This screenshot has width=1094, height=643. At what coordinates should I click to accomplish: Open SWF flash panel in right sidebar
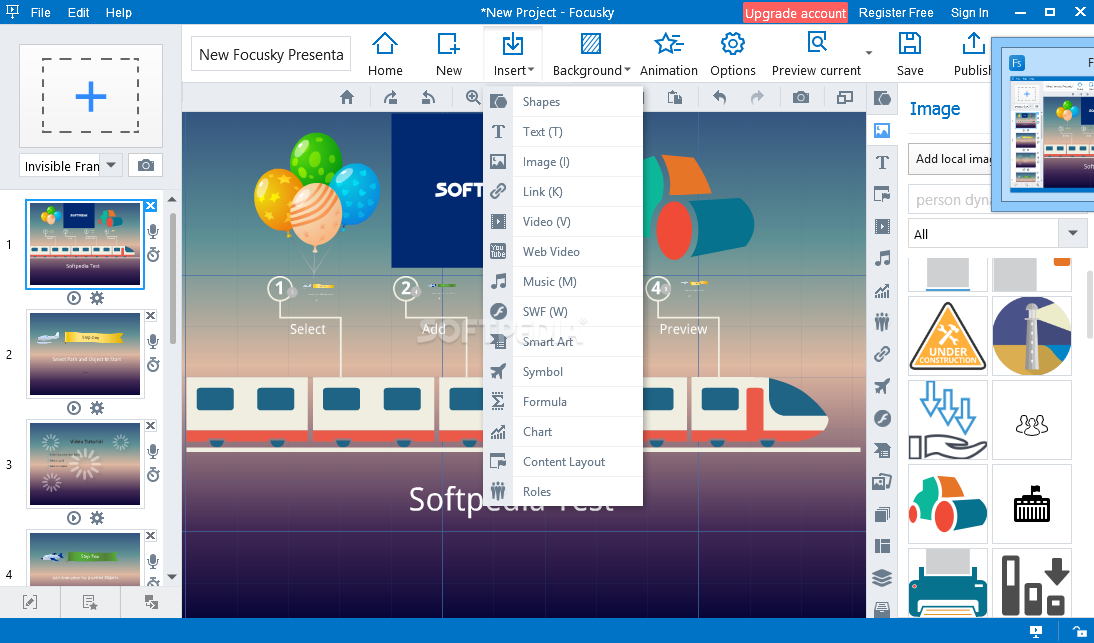coord(882,418)
